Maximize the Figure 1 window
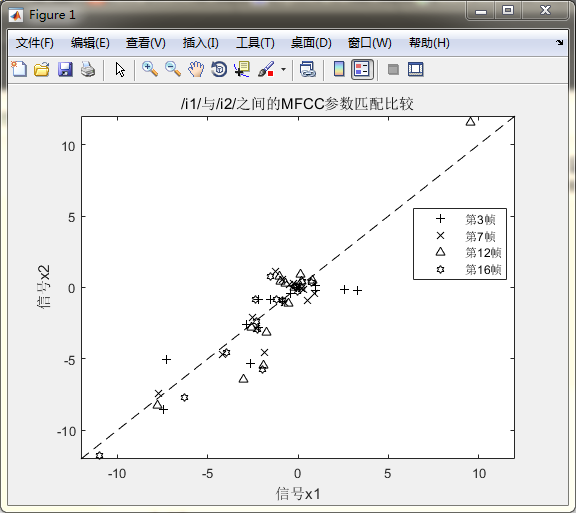Image resolution: width=576 pixels, height=513 pixels. pyautogui.click(x=508, y=10)
